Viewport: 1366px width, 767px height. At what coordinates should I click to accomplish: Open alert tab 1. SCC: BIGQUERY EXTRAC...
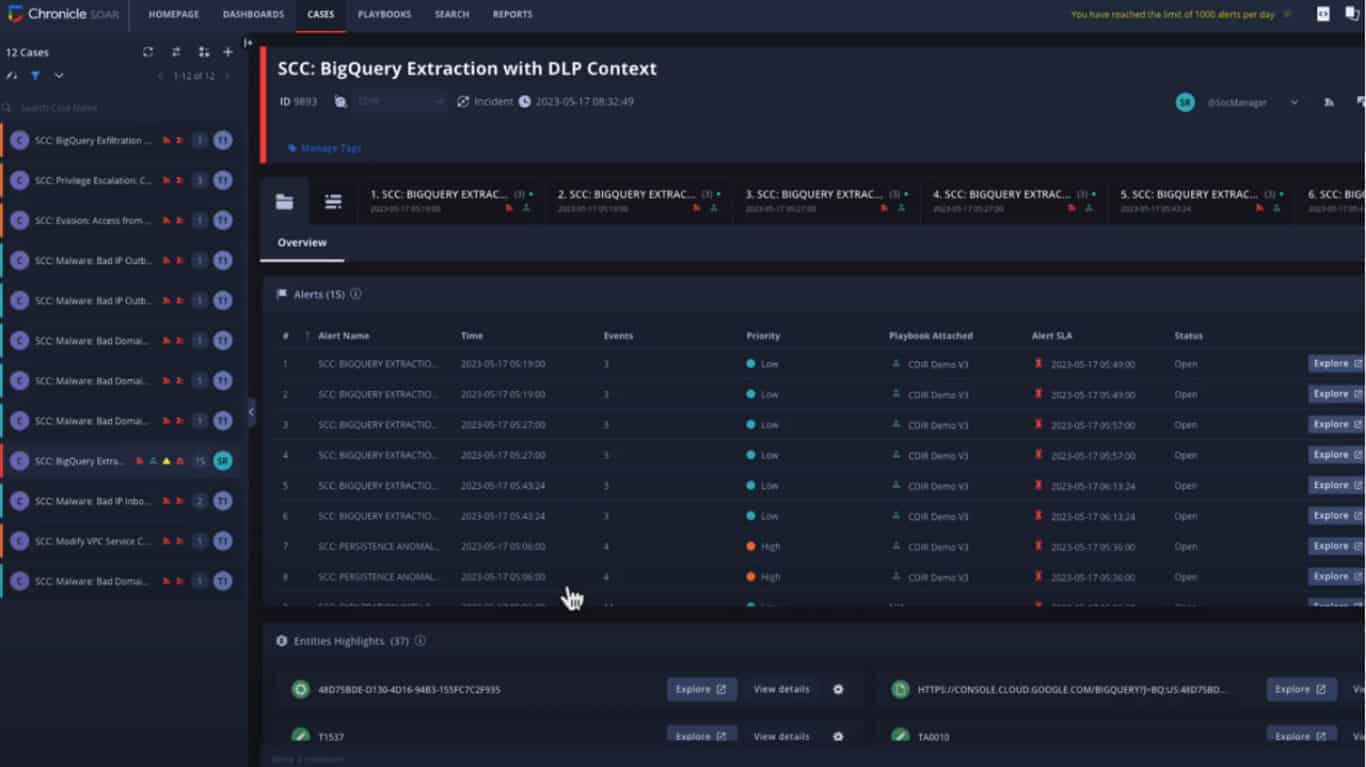tap(452, 201)
